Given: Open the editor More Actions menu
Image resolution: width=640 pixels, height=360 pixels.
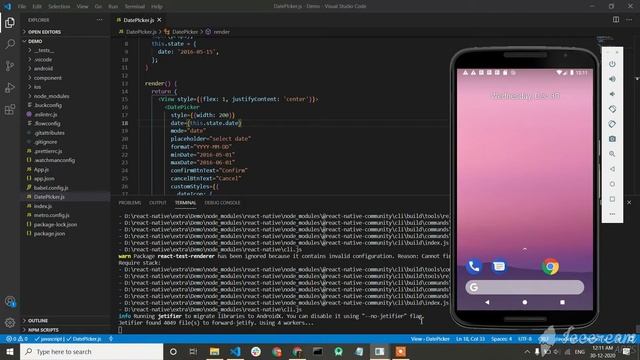Looking at the screenshot, I should coord(629,20).
